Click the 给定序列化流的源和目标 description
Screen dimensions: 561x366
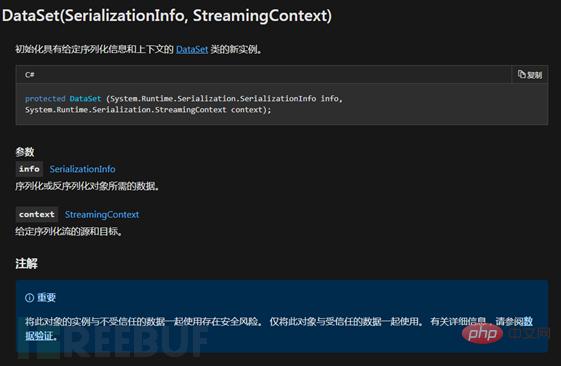point(69,231)
